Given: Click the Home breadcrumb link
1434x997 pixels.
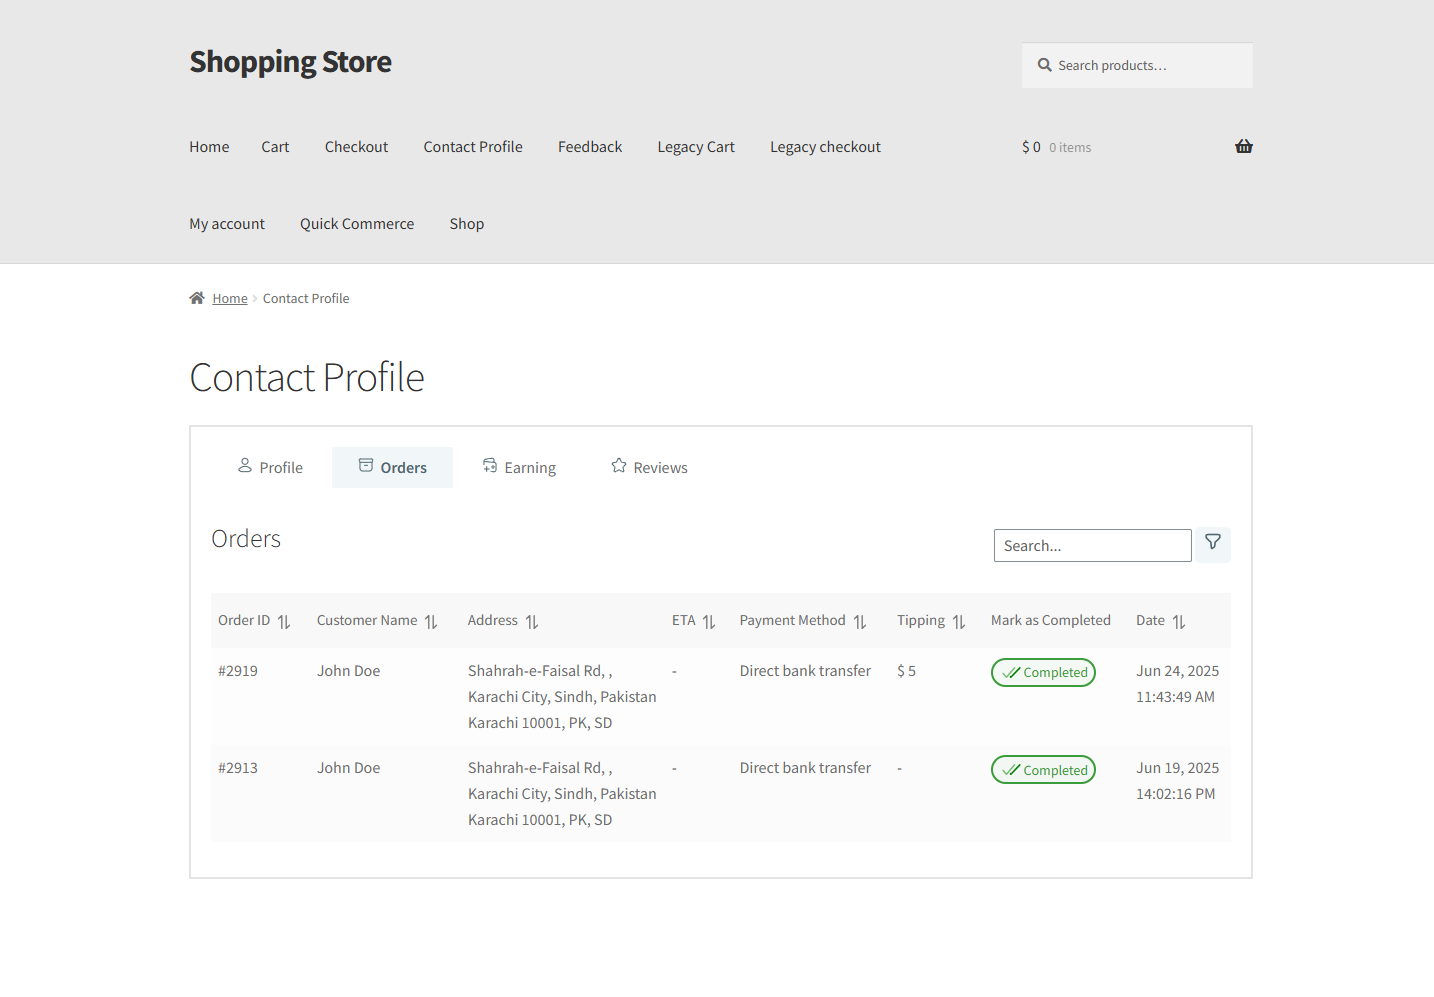Looking at the screenshot, I should coord(230,299).
